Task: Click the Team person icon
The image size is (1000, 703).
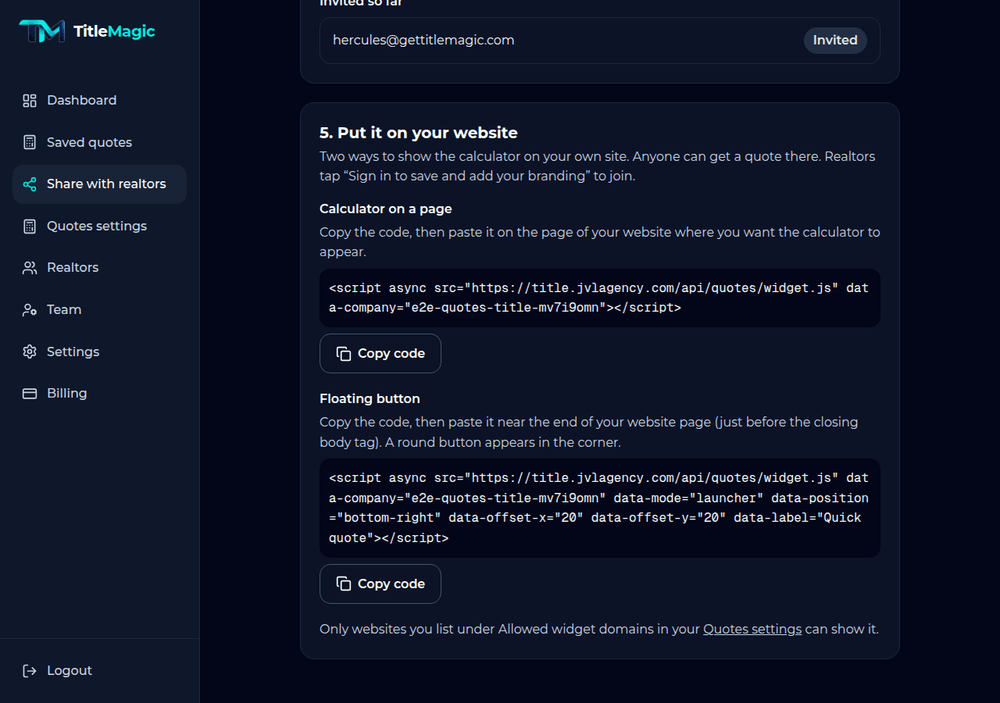Action: point(29,310)
